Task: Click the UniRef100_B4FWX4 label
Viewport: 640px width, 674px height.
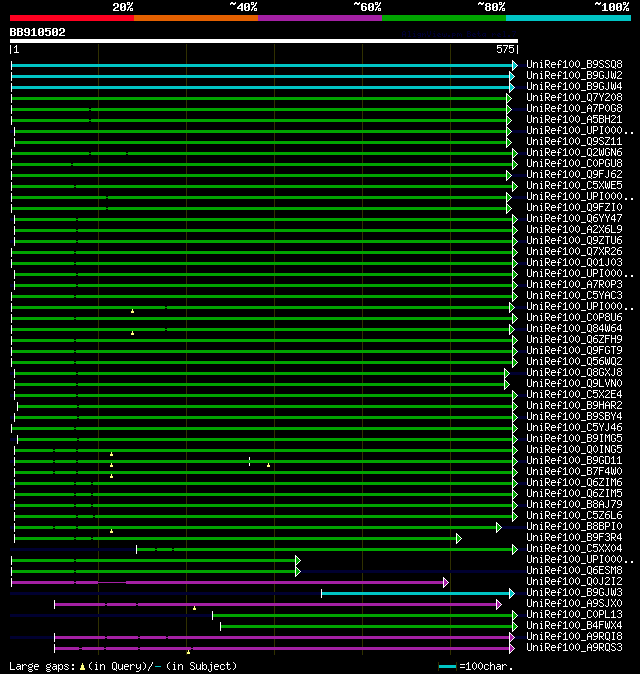Action: tap(574, 626)
